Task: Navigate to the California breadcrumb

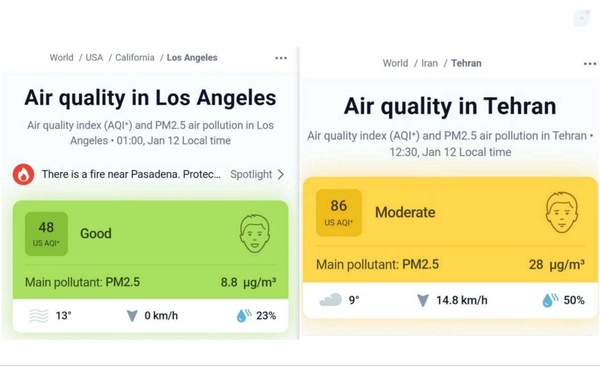Action: click(135, 58)
